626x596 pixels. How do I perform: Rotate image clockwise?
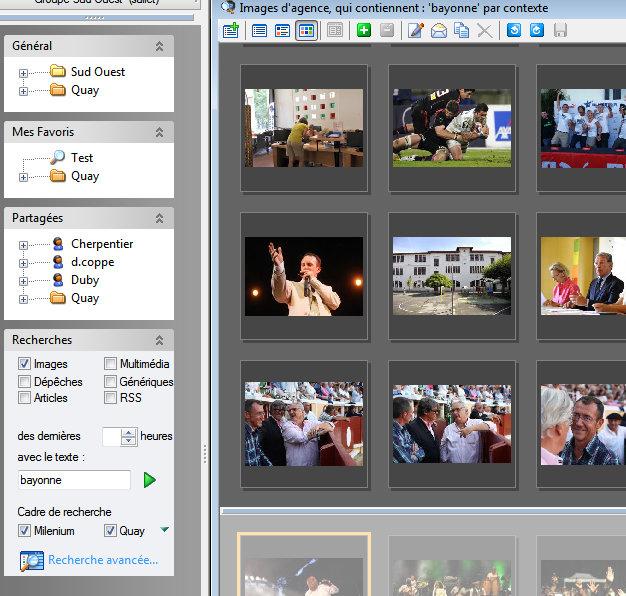(x=537, y=30)
